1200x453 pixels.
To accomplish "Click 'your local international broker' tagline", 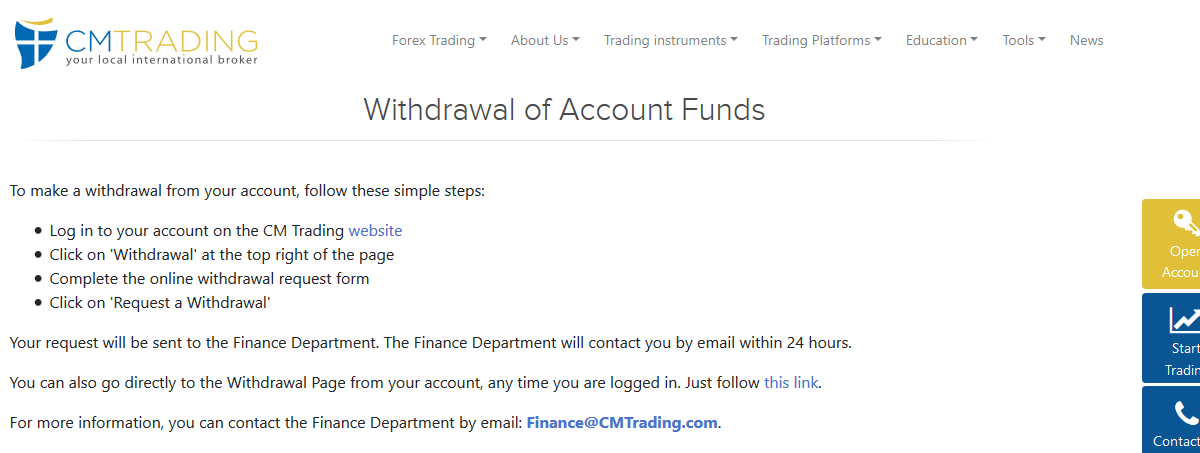I will pos(162,60).
